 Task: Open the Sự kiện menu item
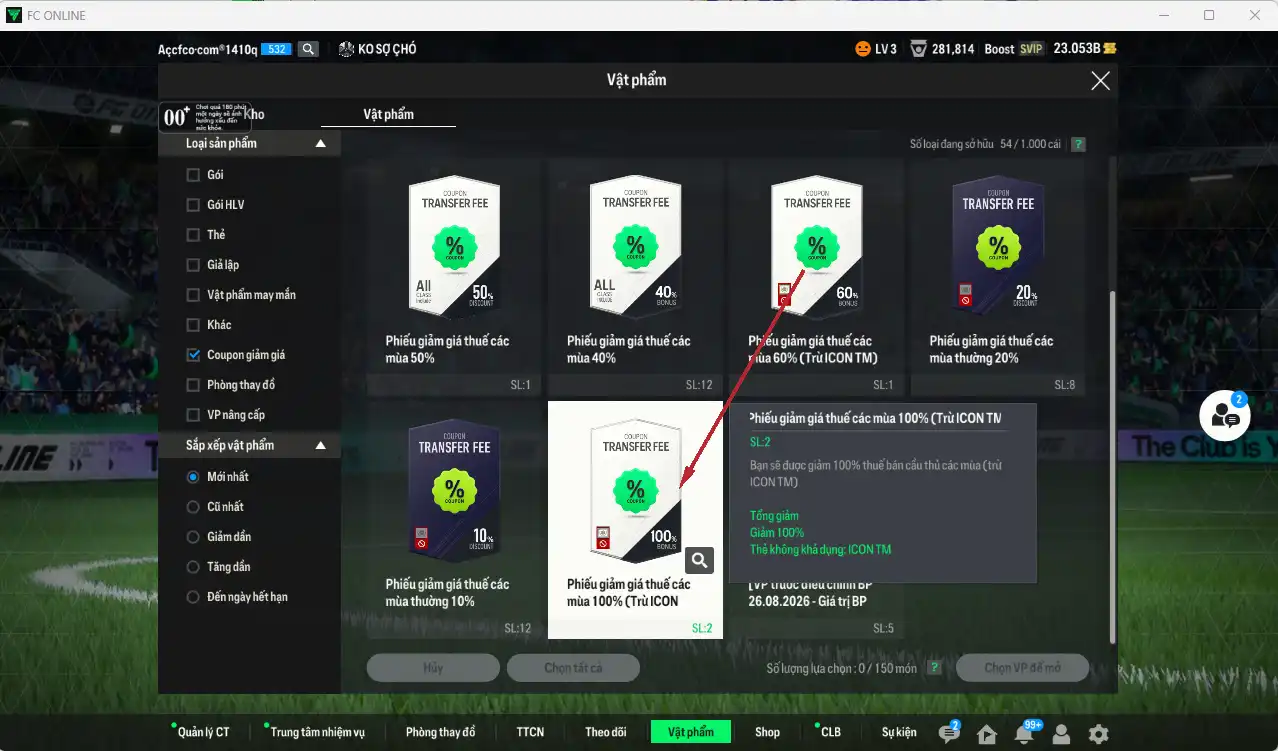[x=899, y=732]
